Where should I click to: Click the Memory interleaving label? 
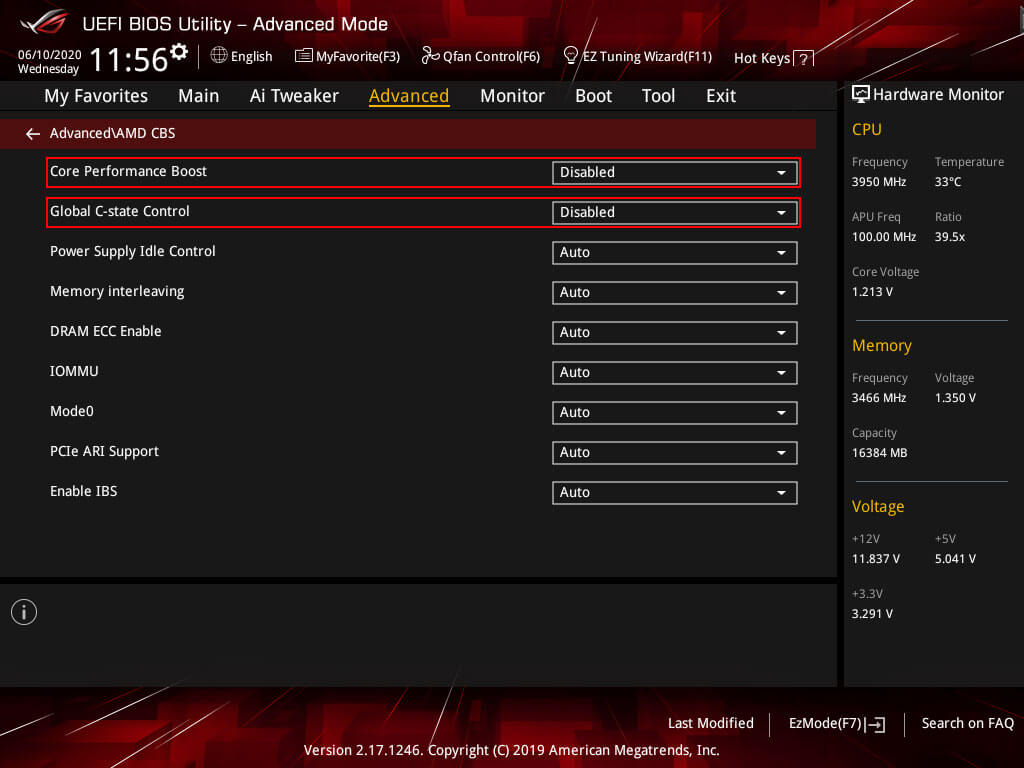(117, 291)
